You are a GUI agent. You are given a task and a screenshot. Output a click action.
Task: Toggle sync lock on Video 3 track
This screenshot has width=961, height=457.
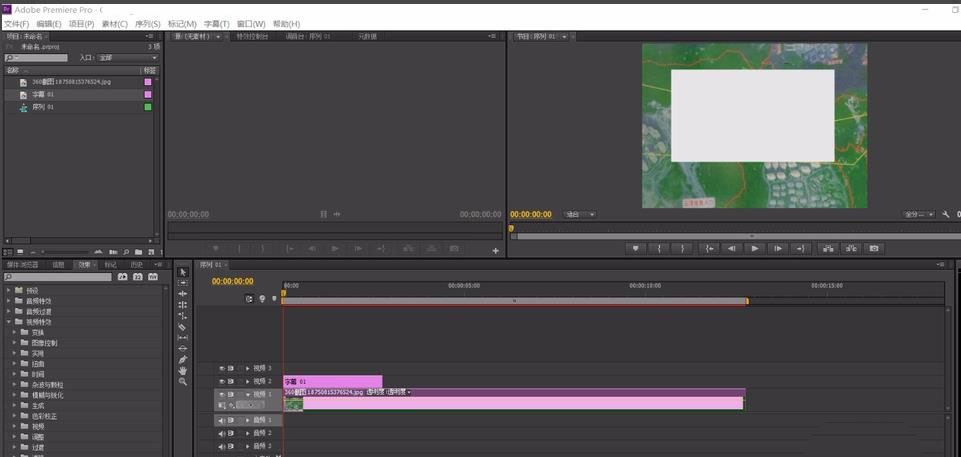point(231,369)
